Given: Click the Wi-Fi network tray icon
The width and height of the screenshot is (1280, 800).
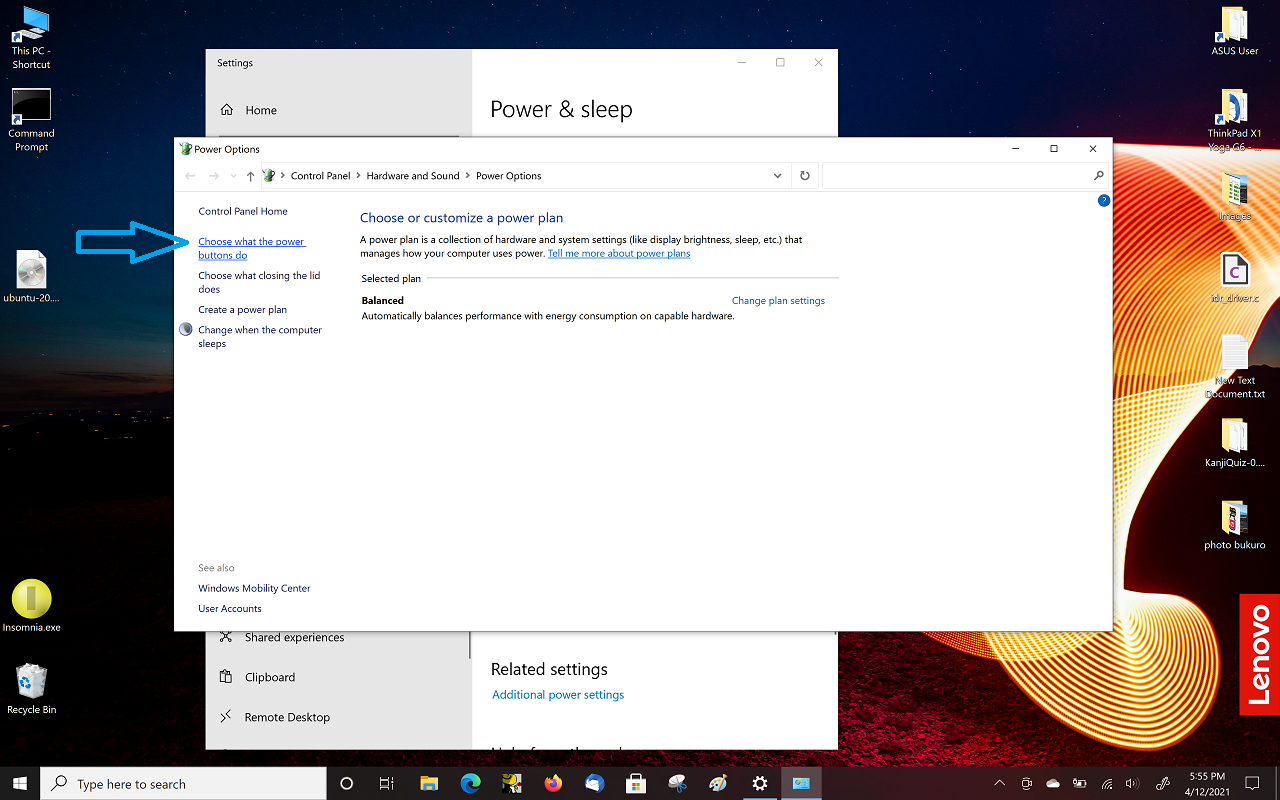Looking at the screenshot, I should click(x=1106, y=783).
